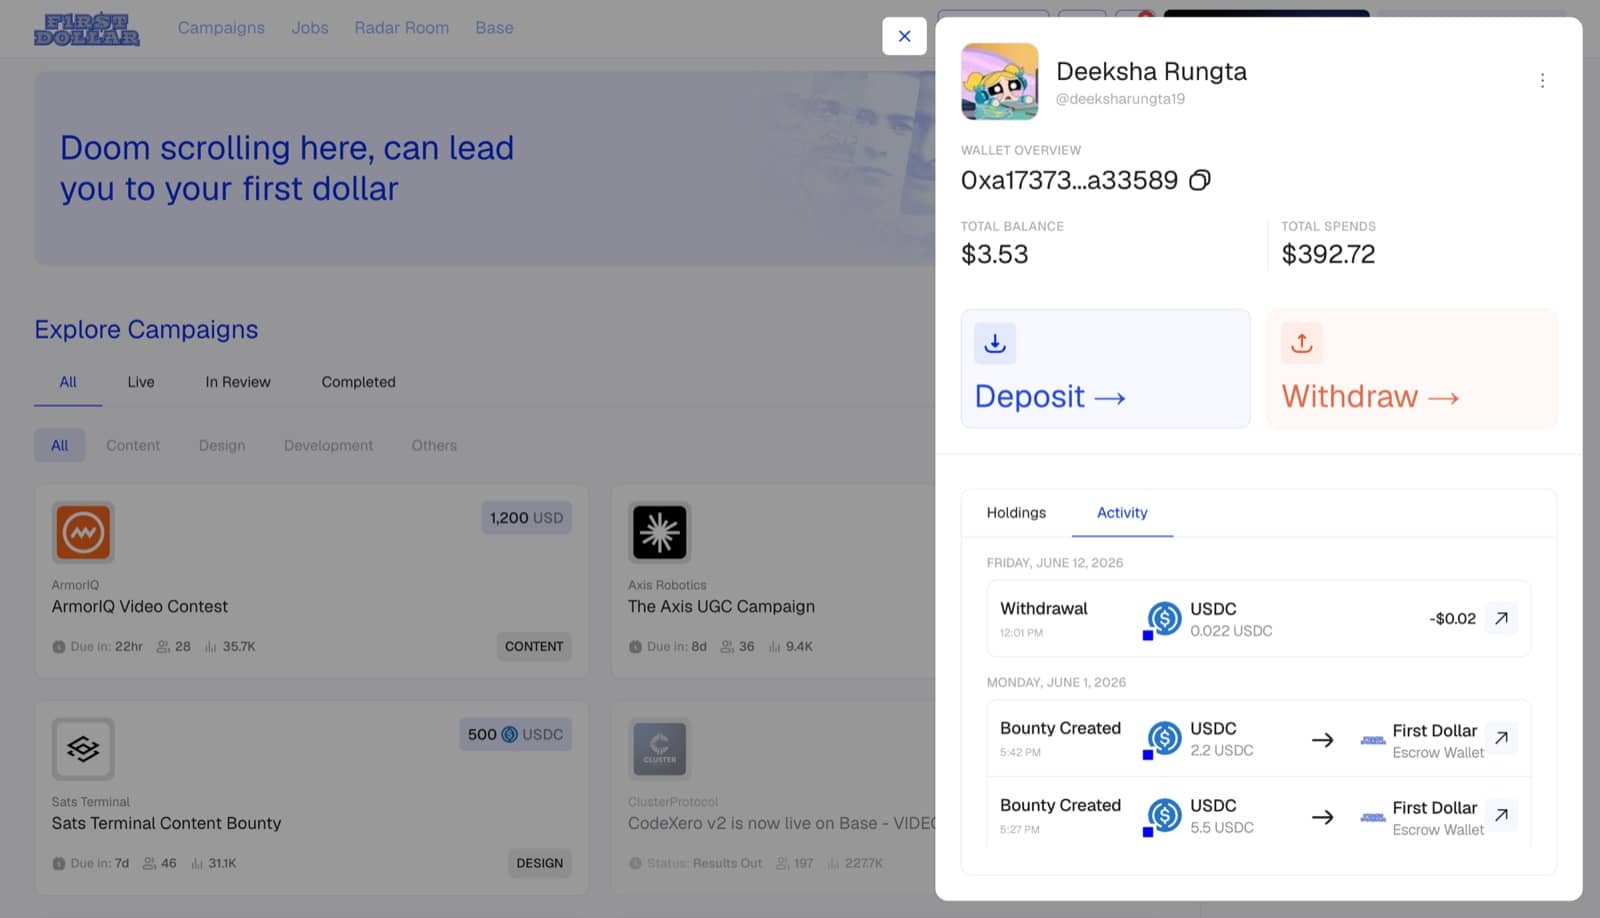
Task: Go to Radar Room
Action: [x=401, y=28]
